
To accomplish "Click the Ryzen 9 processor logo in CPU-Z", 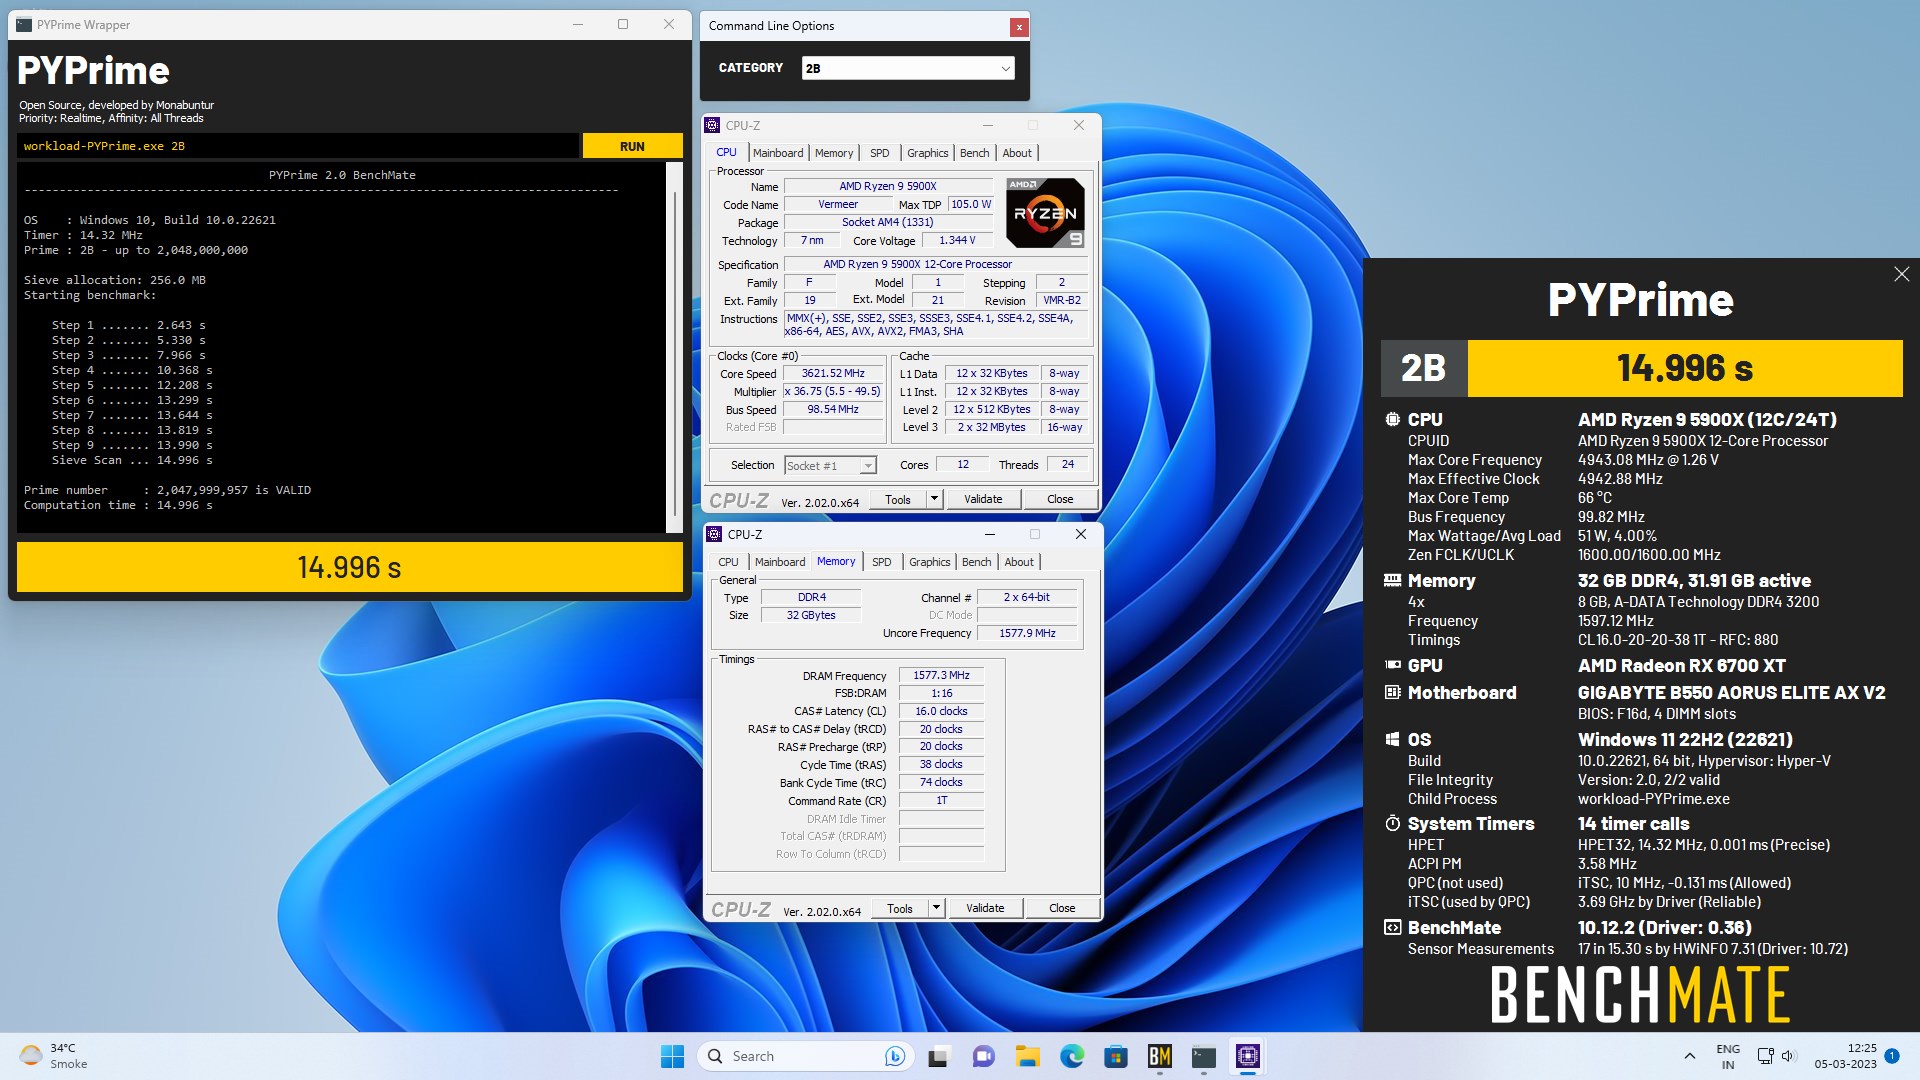I will [x=1044, y=212].
